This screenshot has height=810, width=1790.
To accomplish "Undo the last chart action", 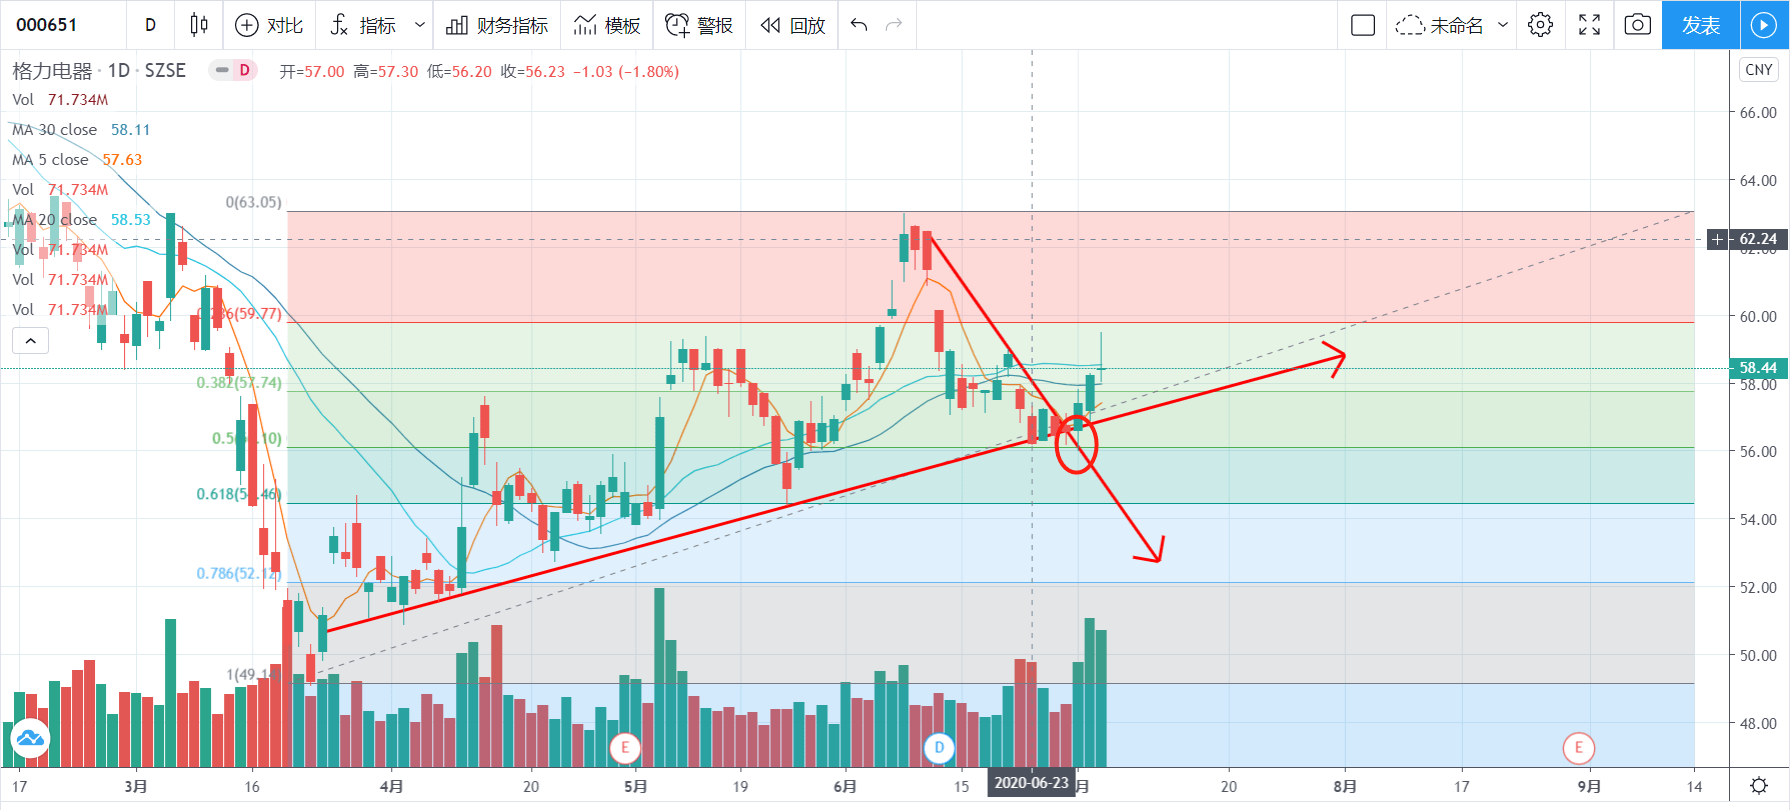I will coord(859,25).
